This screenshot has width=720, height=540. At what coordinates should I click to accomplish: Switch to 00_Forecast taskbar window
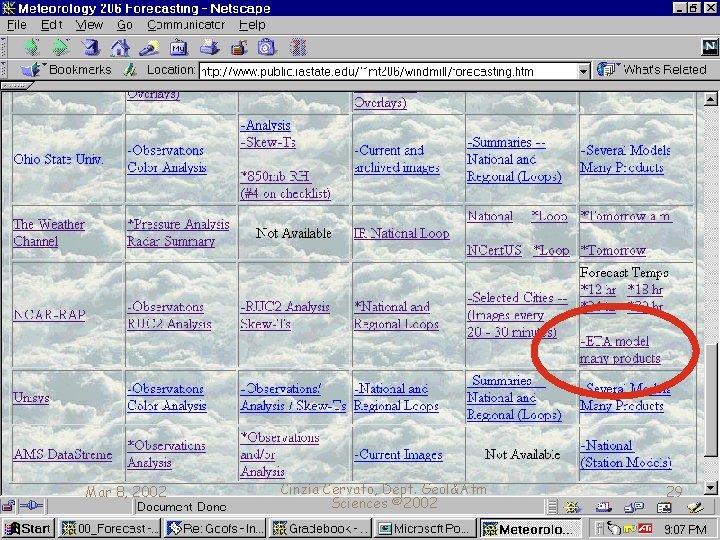(x=110, y=529)
